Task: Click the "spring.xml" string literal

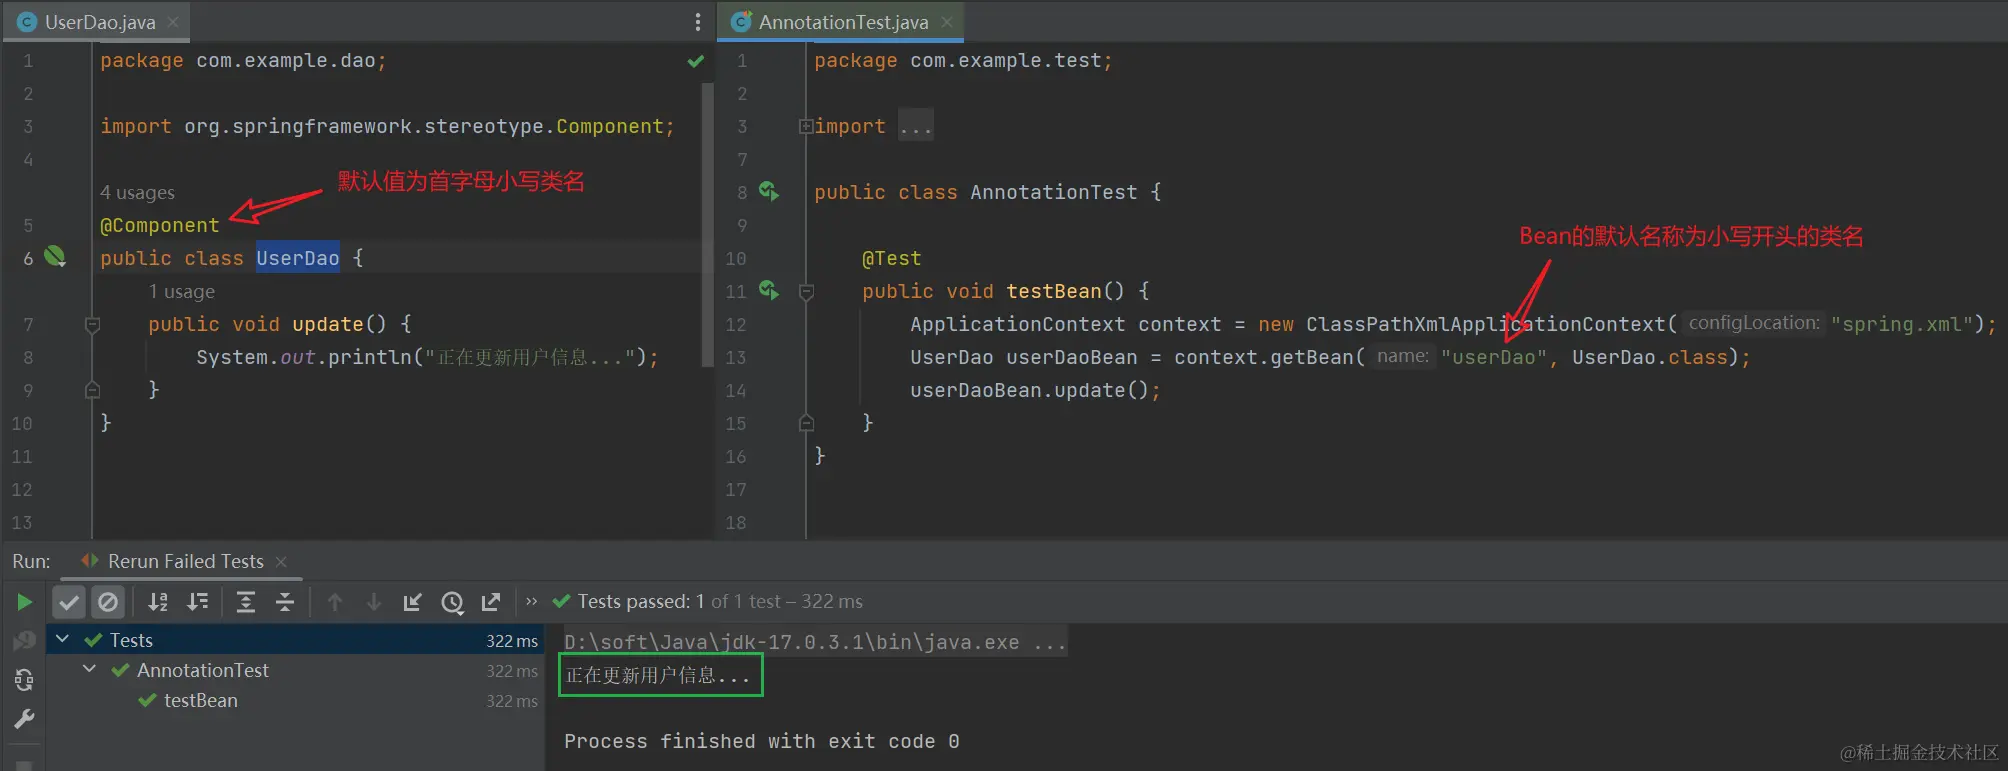Action: [x=1902, y=324]
